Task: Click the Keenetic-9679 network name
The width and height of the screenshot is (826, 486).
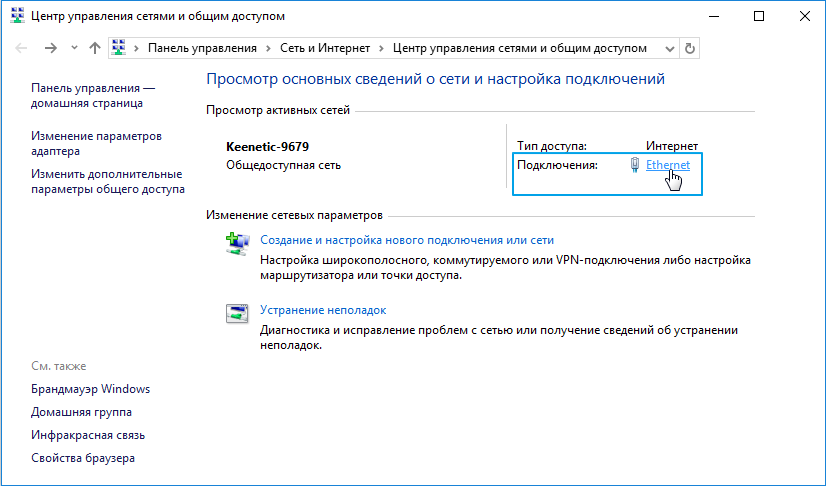Action: tap(268, 146)
